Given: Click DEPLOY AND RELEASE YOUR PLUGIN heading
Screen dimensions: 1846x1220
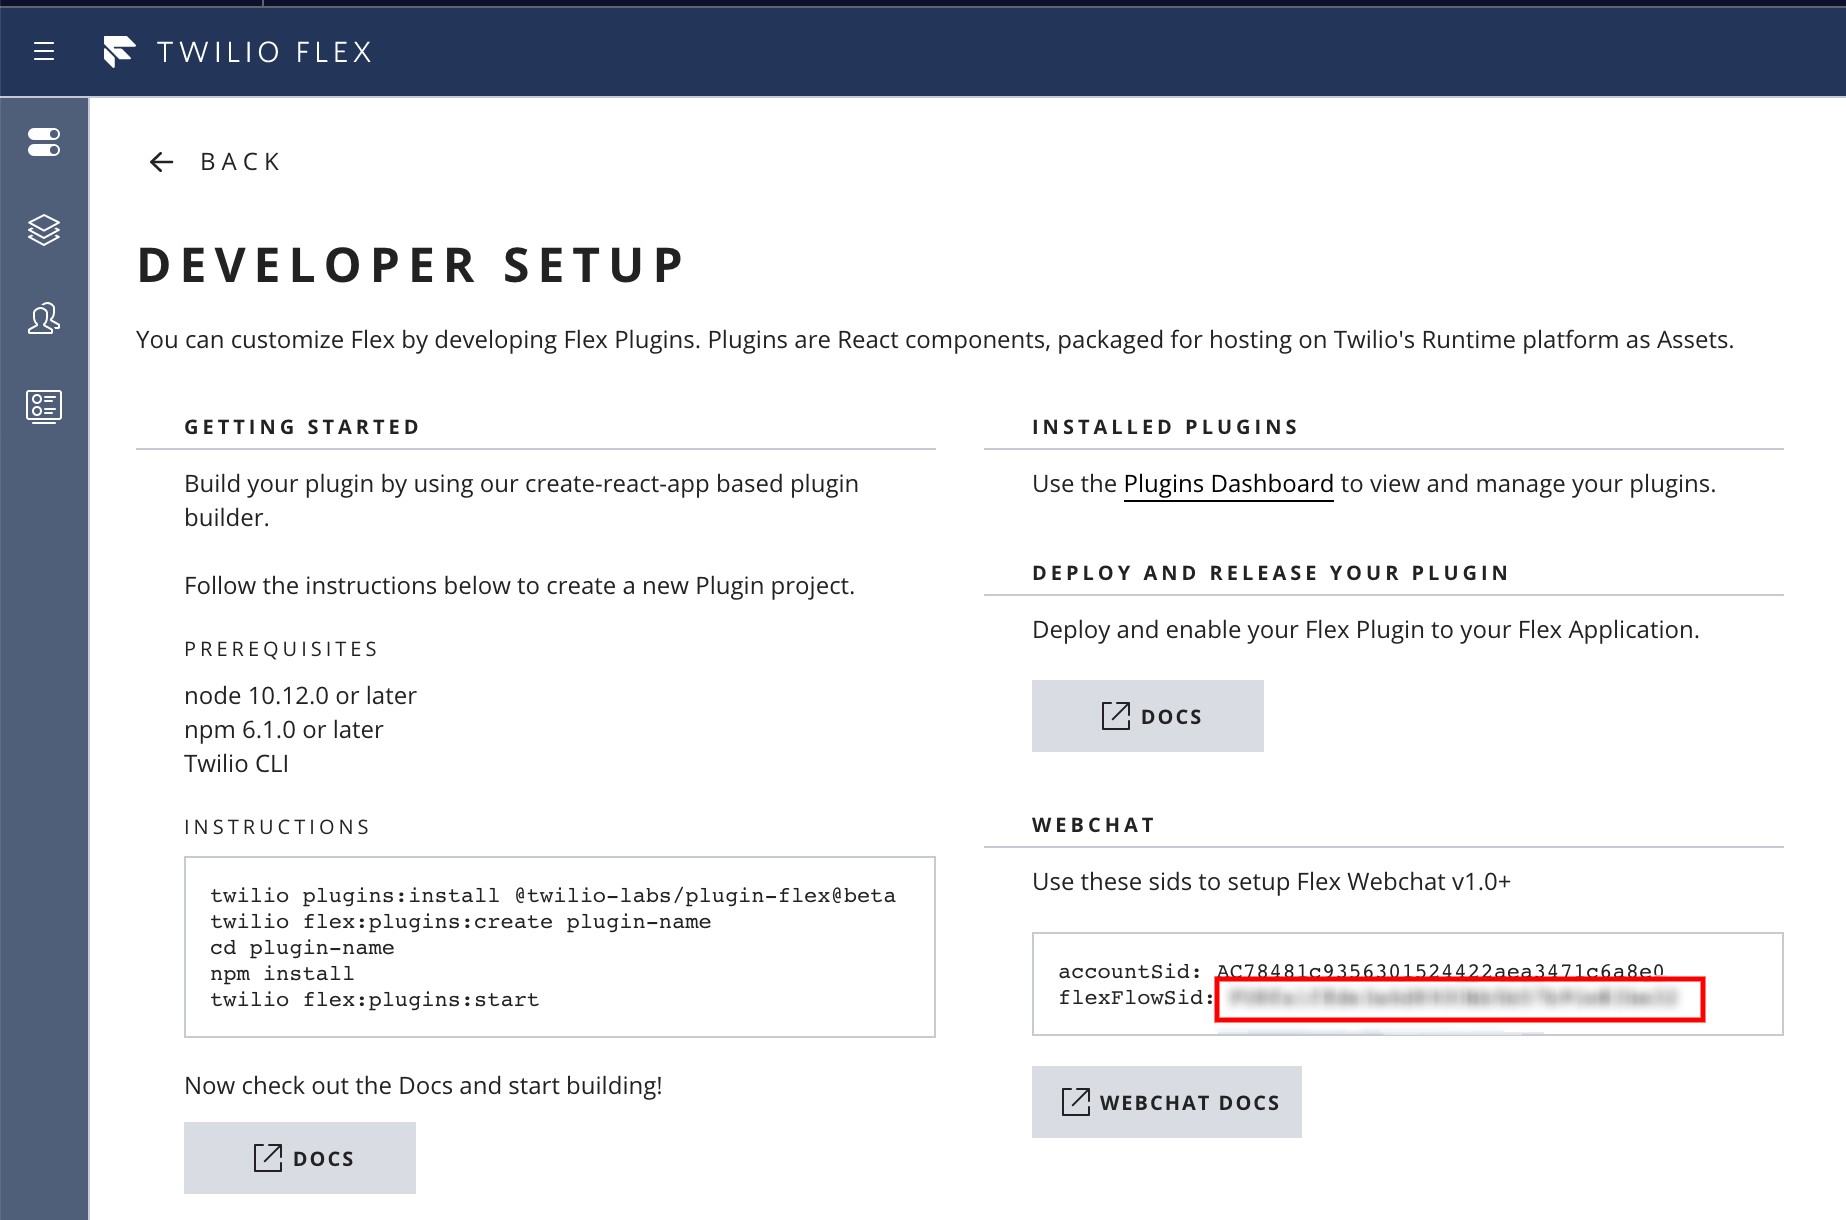Looking at the screenshot, I should coord(1270,573).
